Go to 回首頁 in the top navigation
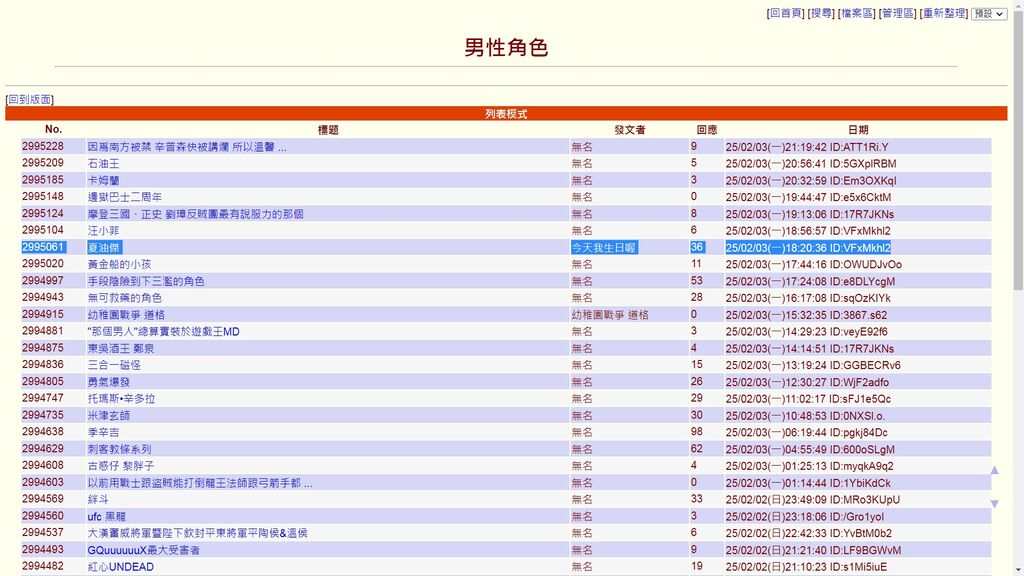Screen dimensions: 1024x576 pos(785,14)
